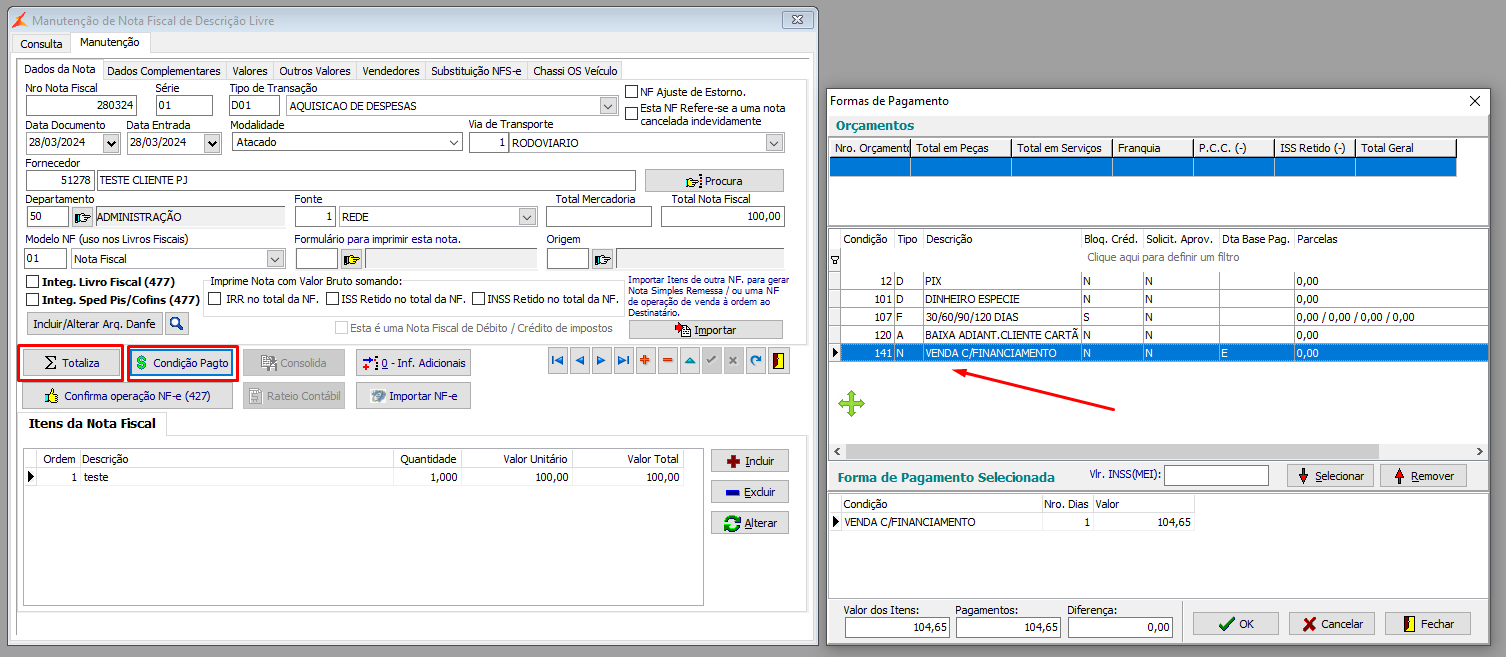1506x657 pixels.
Task: Click the red minus delete record icon
Action: pos(668,361)
